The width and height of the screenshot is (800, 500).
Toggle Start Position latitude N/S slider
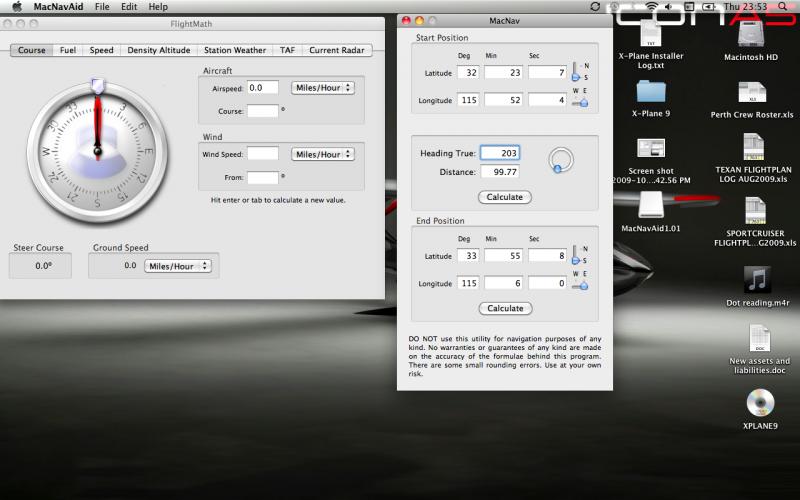[x=576, y=71]
